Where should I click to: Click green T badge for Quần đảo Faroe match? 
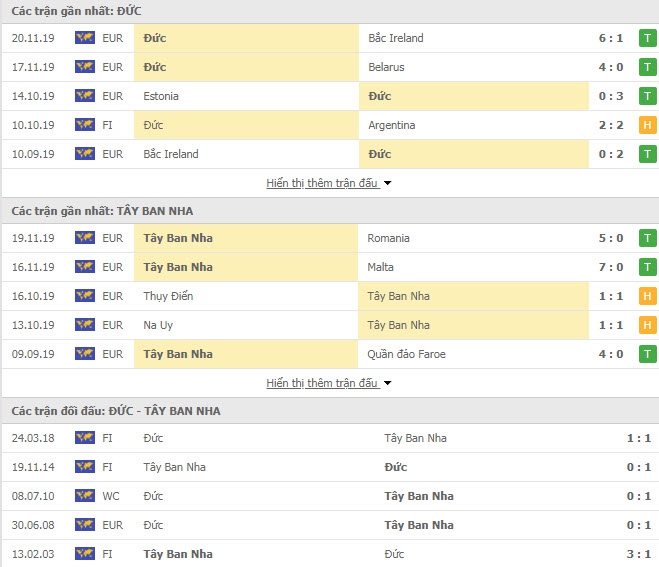click(x=647, y=354)
